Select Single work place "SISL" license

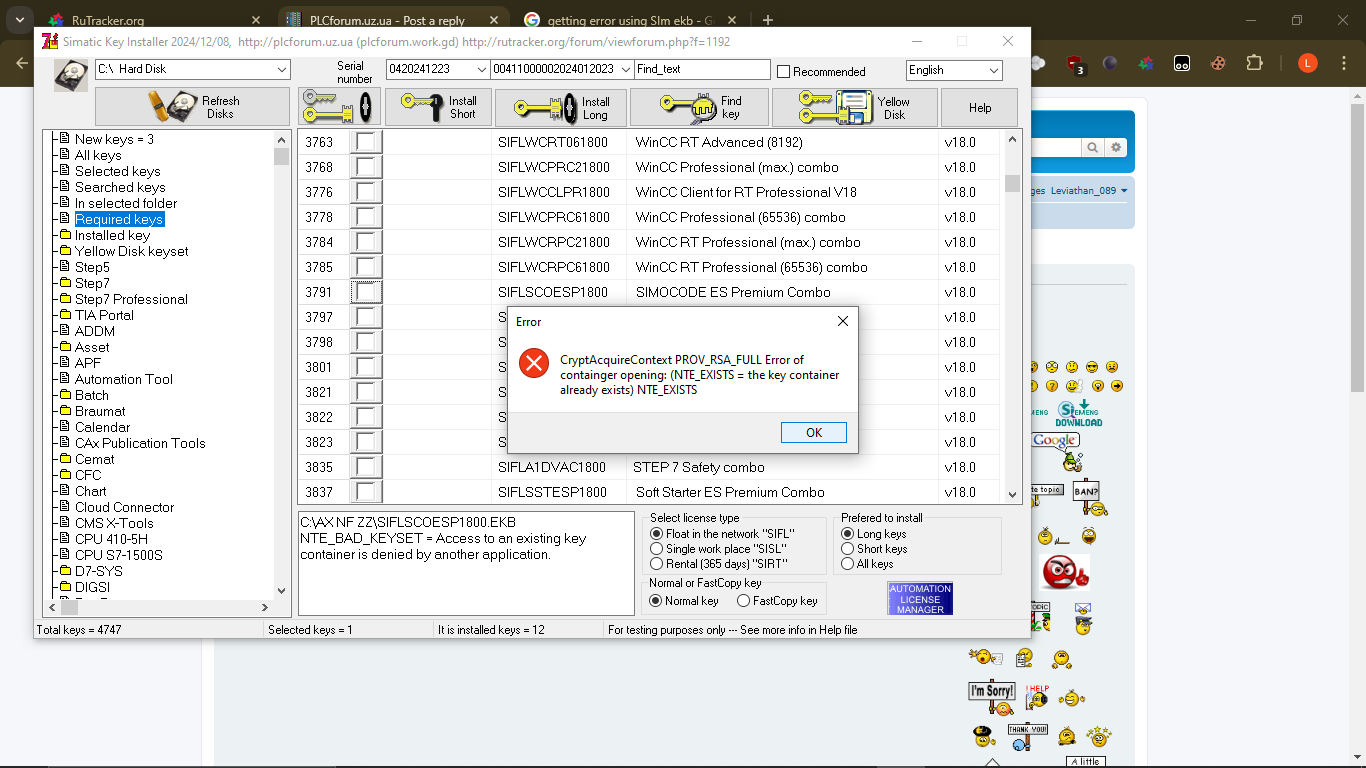click(657, 548)
